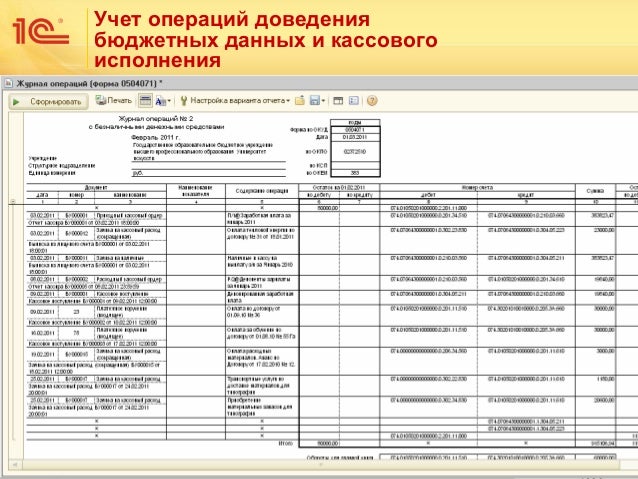This screenshot has height=479, width=638.
Task: Expand the save settings dropdown arrow
Action: [323, 101]
